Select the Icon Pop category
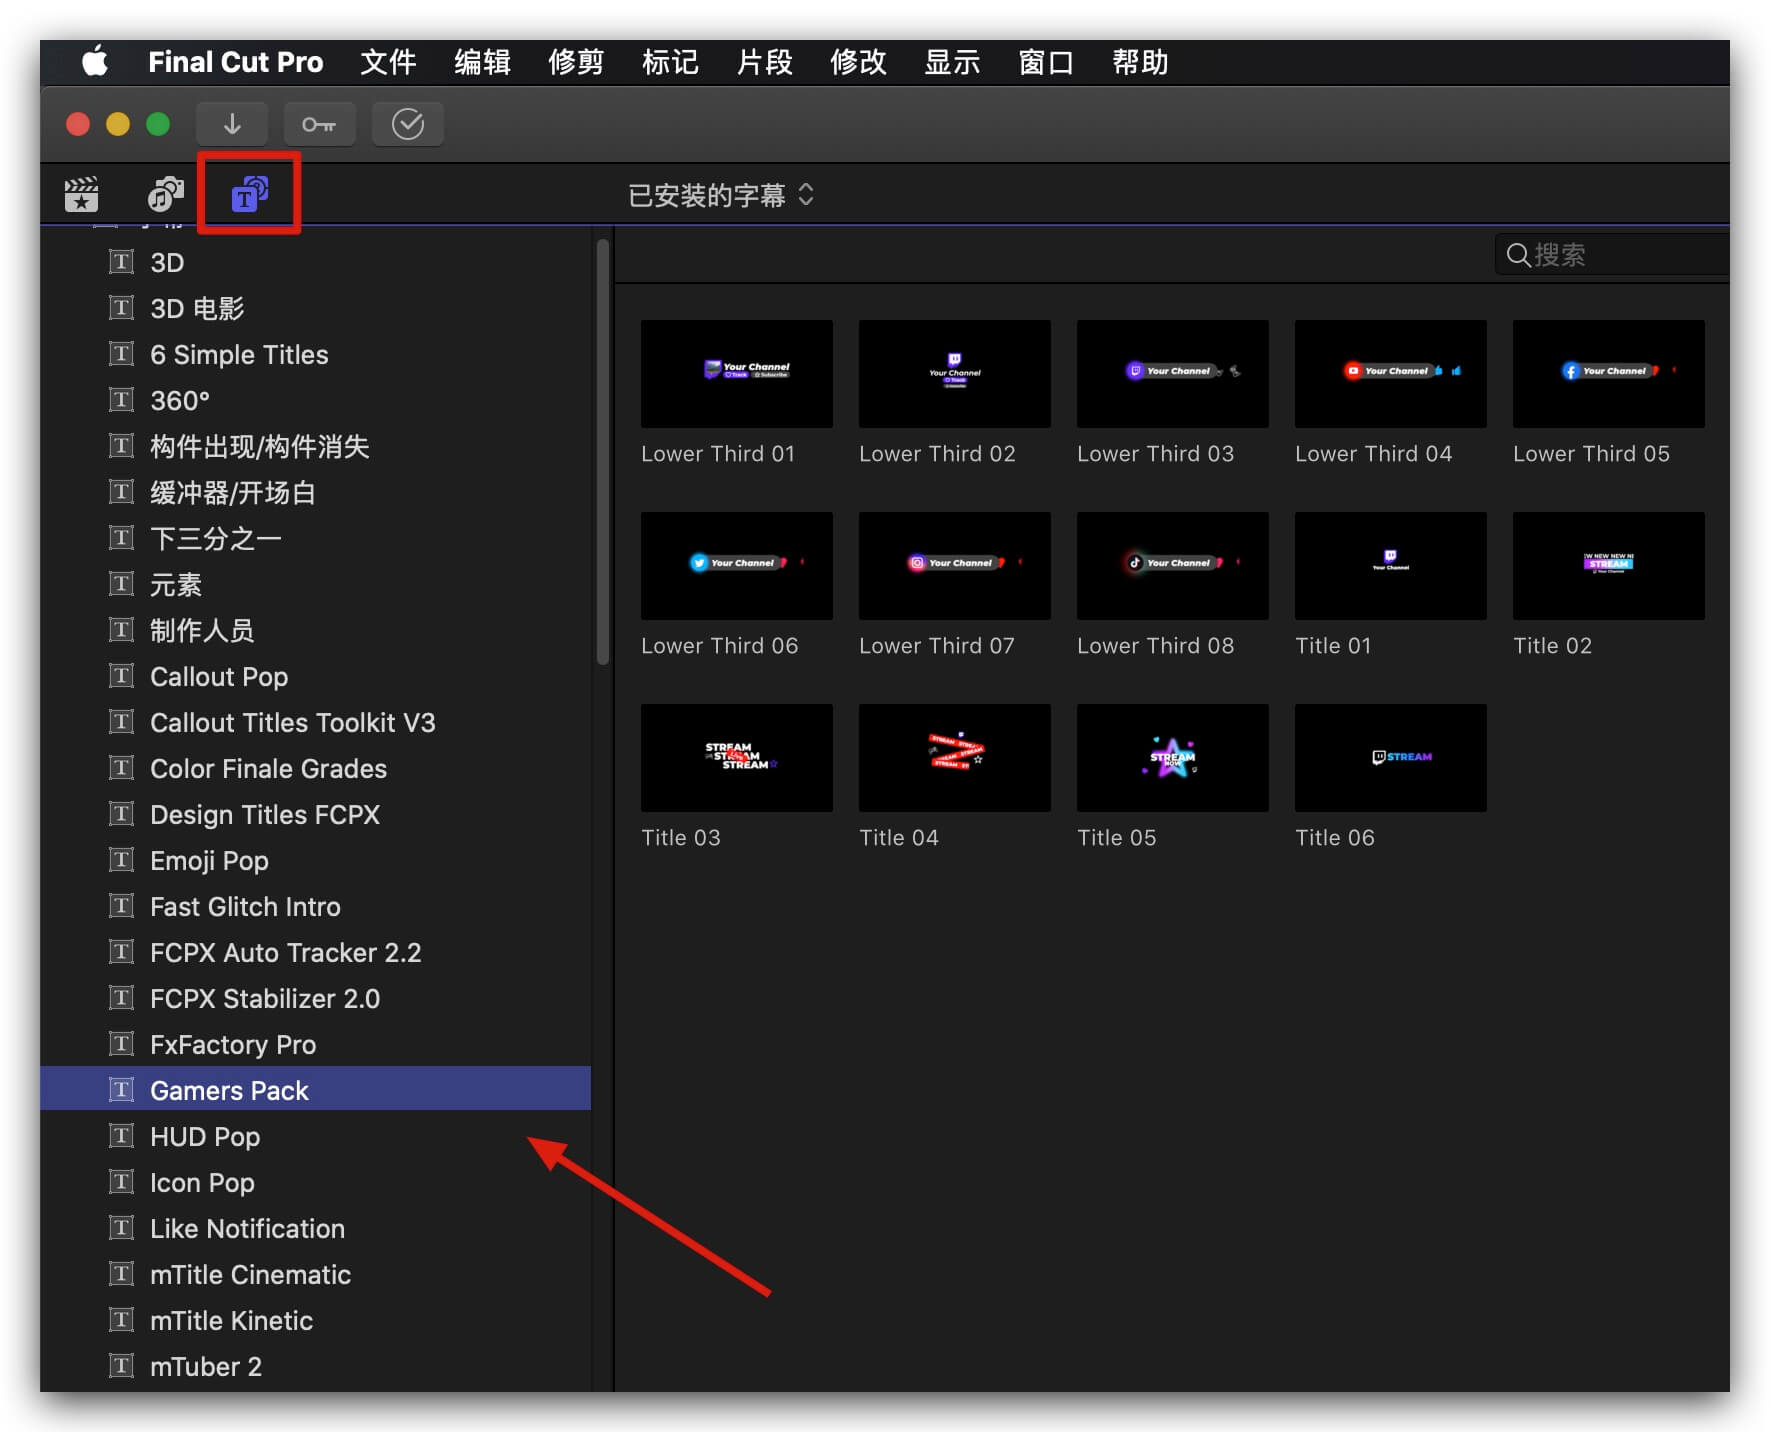The image size is (1770, 1432). coord(315,1182)
